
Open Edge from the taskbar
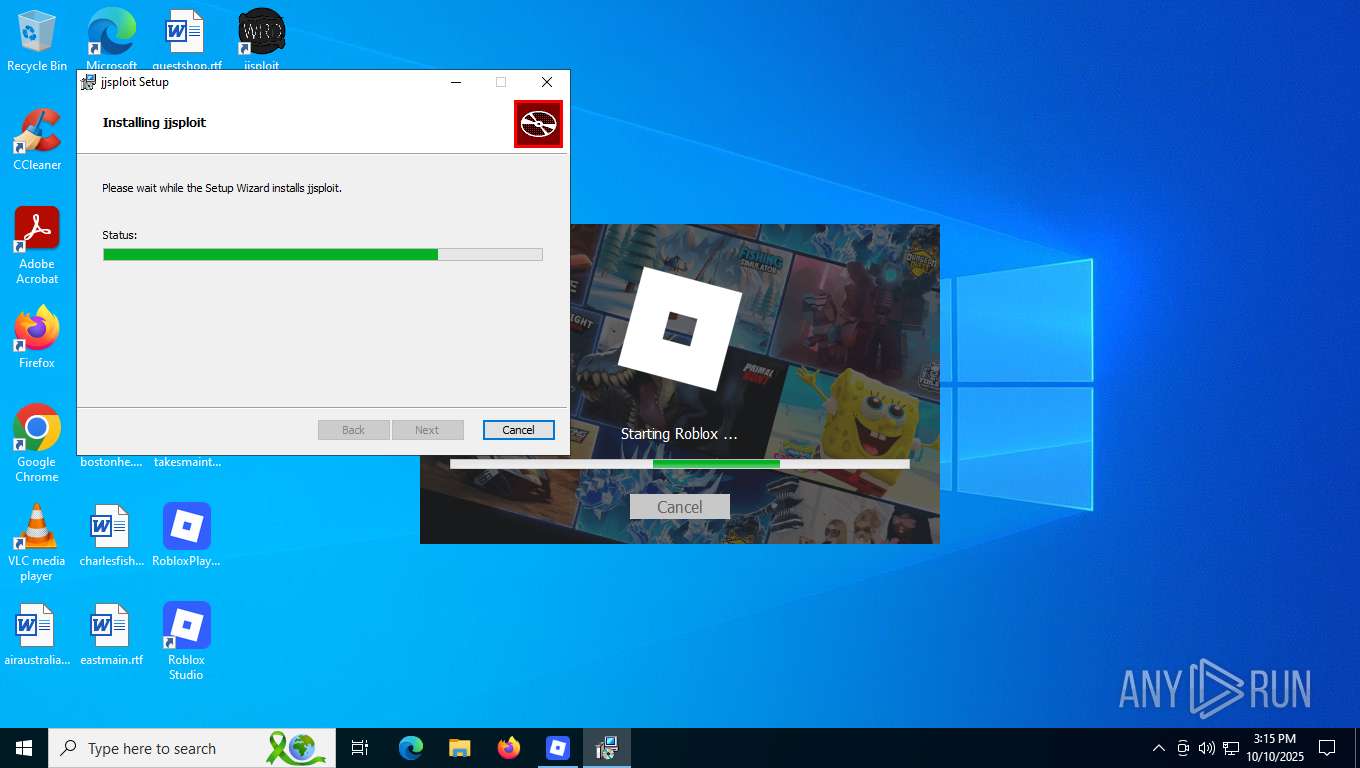pos(410,748)
